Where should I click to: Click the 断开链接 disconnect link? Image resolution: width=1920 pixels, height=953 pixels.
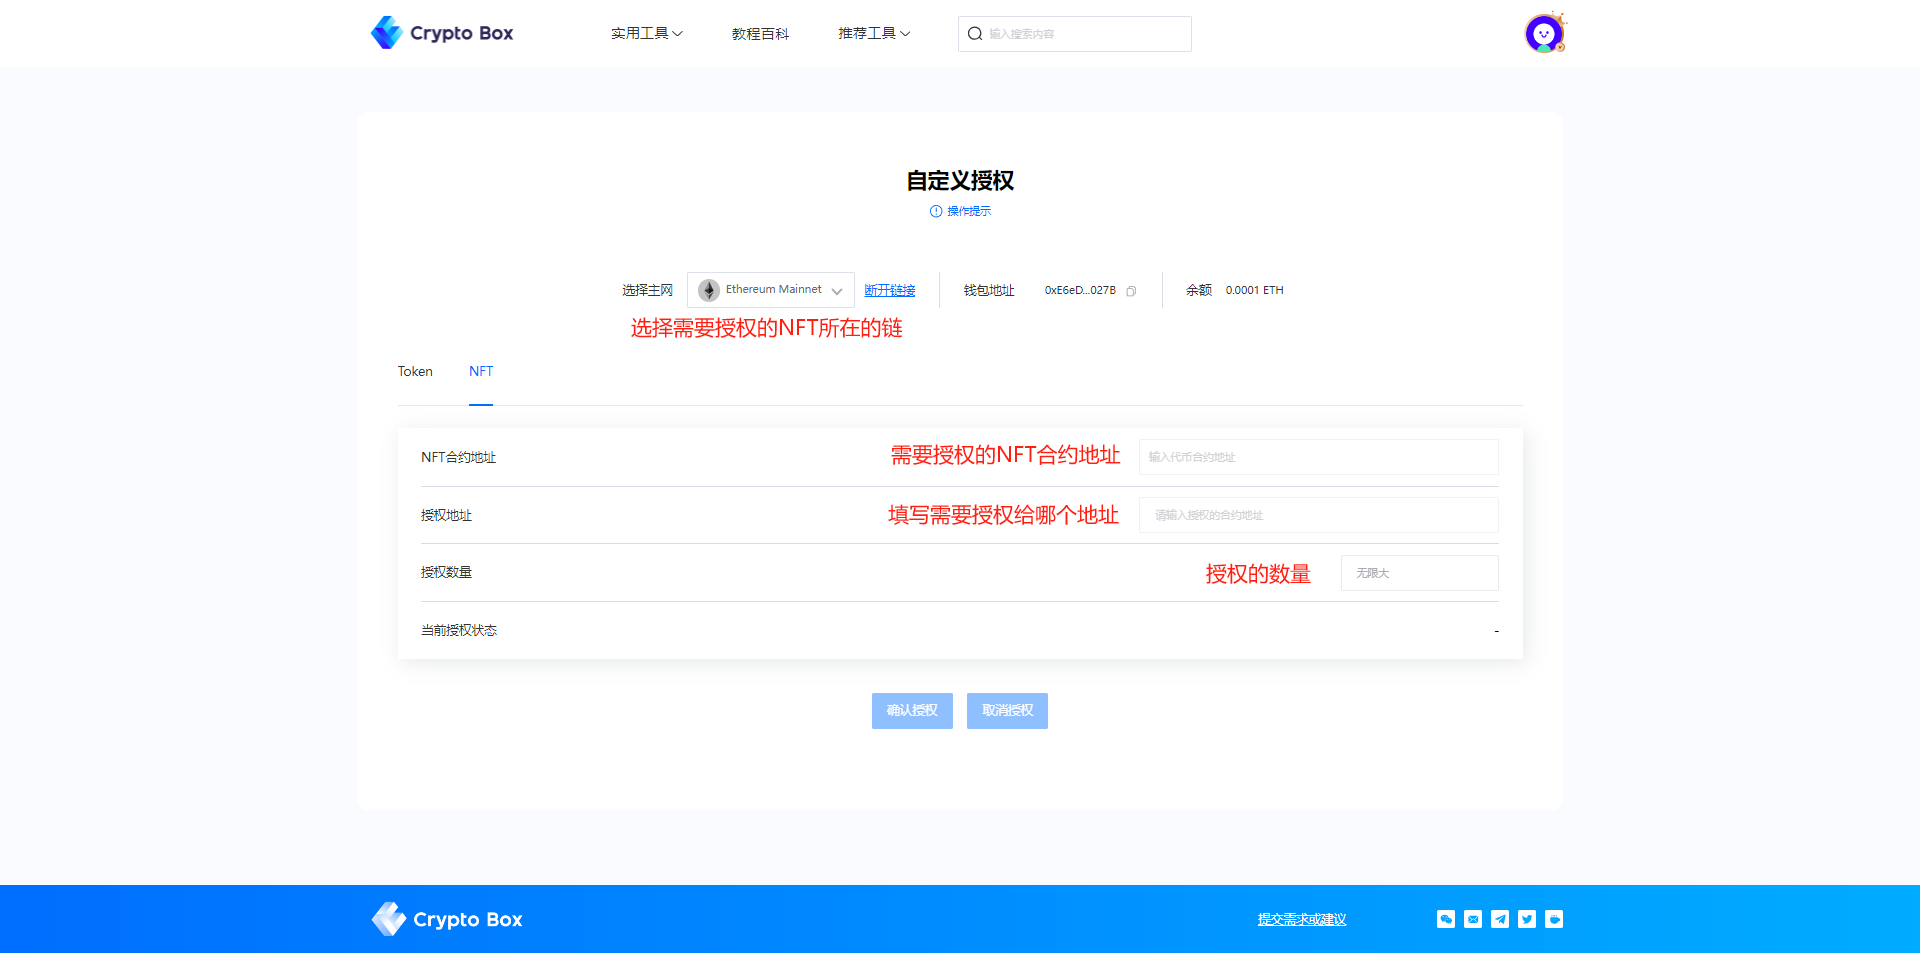890,290
